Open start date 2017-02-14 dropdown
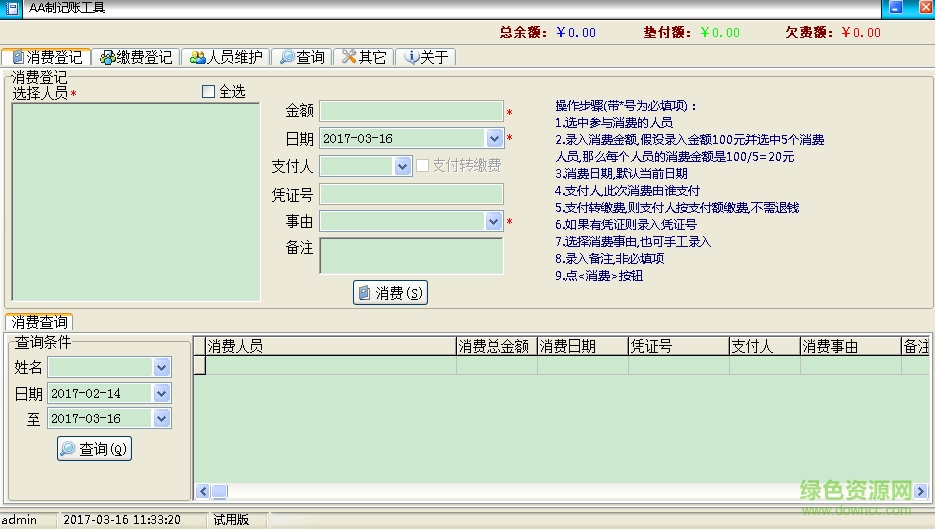935x529 pixels. [x=162, y=393]
